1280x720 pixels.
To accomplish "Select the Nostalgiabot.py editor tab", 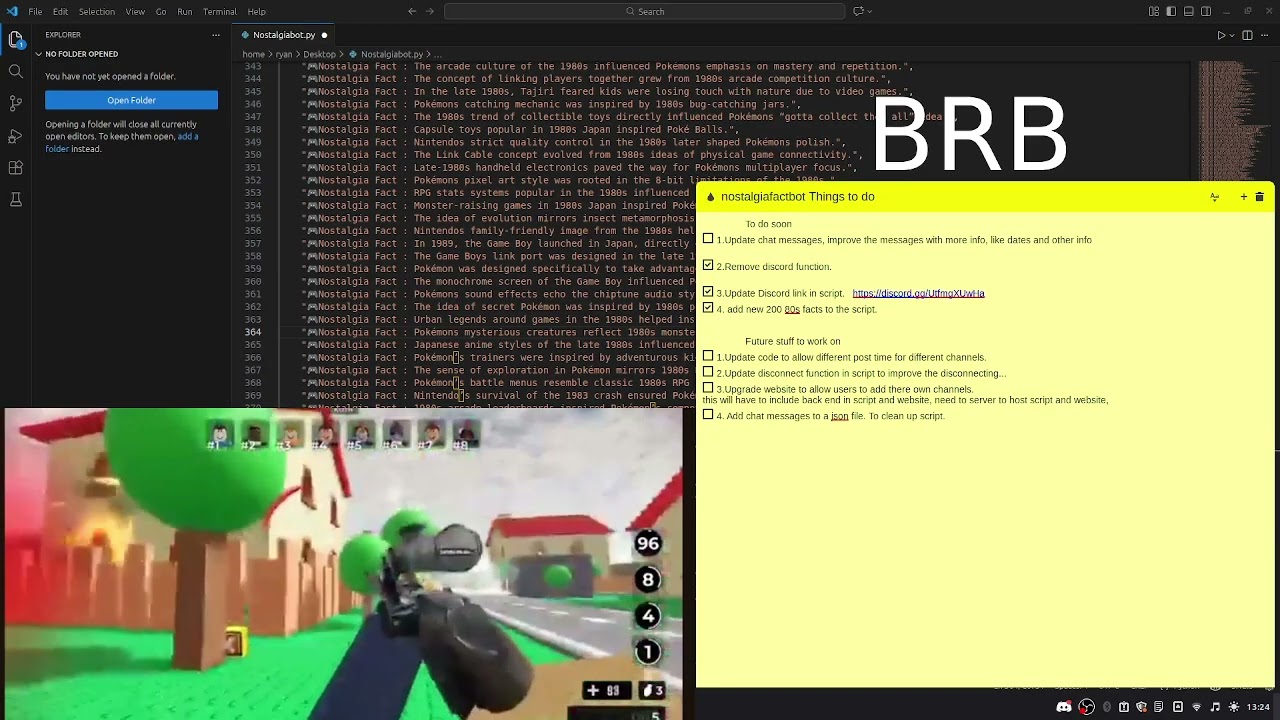I will coord(284,35).
